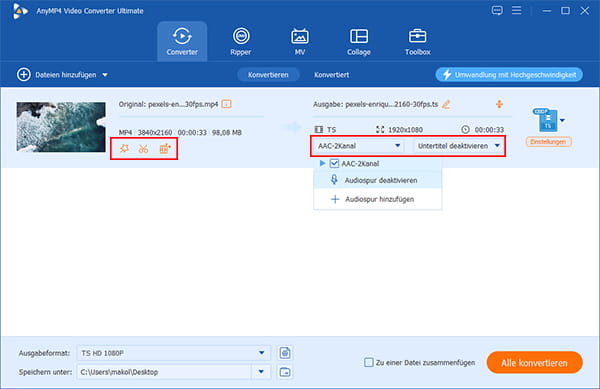Open Ausgabeformat TS HD 1080P dropdown
The image size is (600, 389).
point(174,353)
